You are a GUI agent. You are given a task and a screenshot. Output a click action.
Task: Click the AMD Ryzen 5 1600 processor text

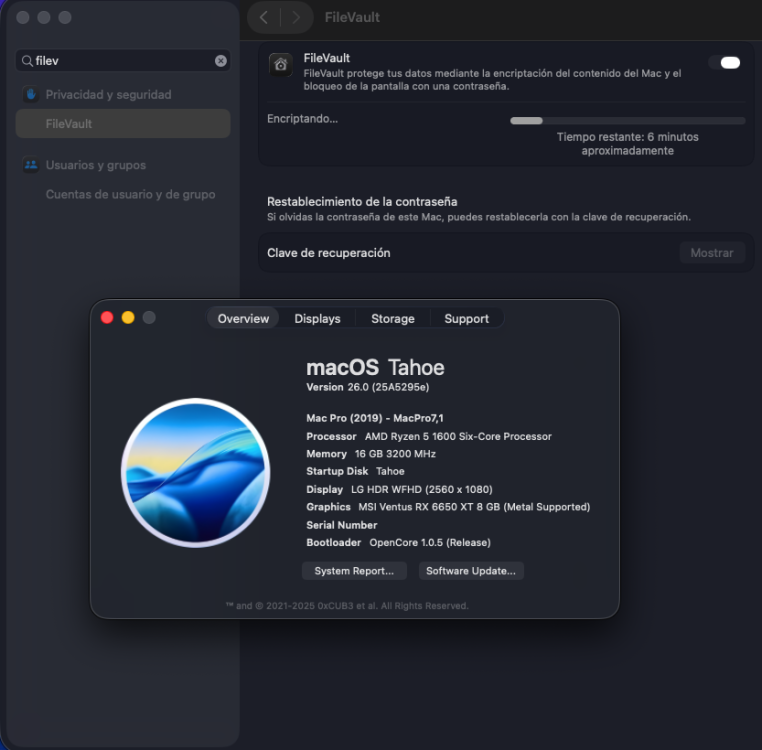click(458, 436)
